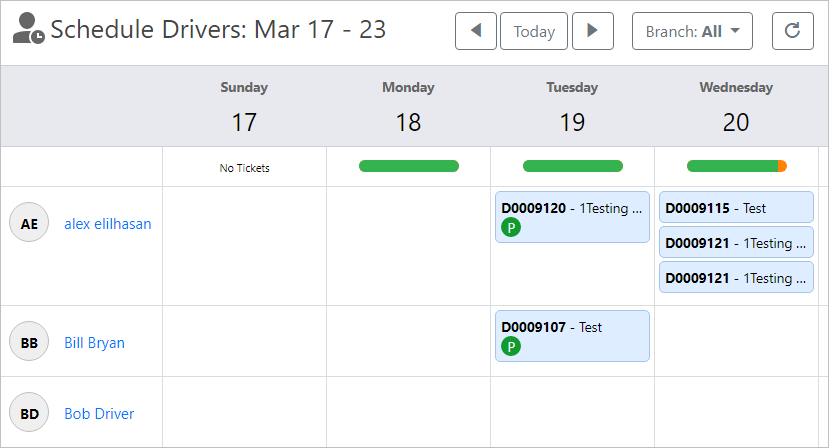Open the Branch: All dropdown
Viewport: 829px width, 448px height.
[692, 31]
